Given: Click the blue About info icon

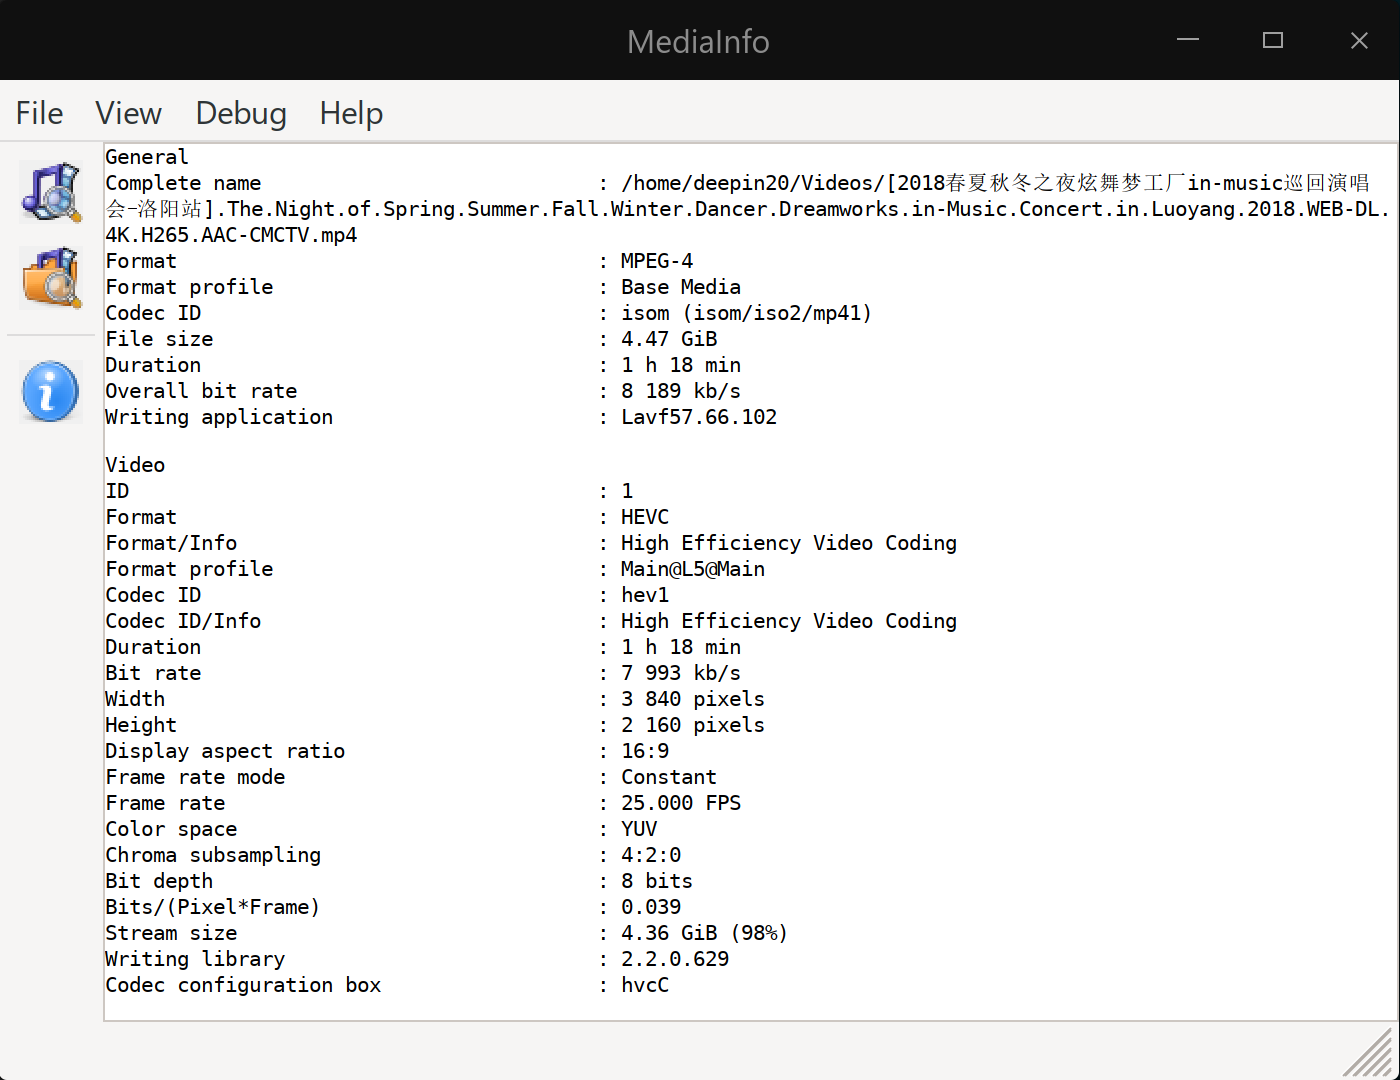Looking at the screenshot, I should [50, 391].
